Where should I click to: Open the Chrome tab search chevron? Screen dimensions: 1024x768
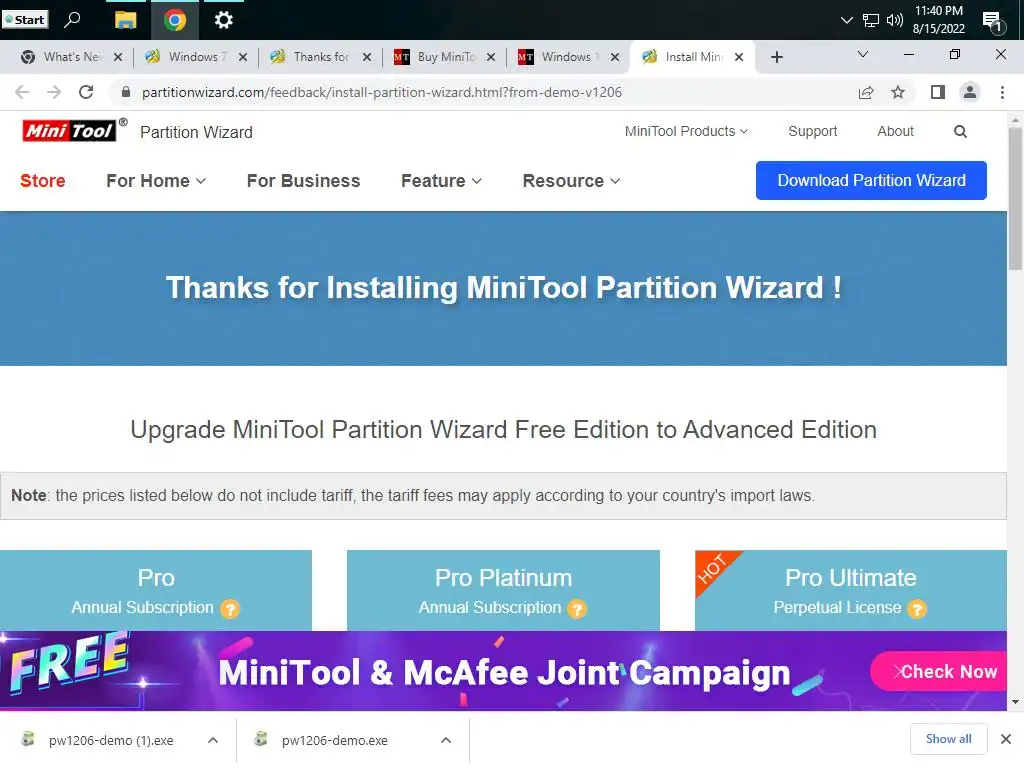click(x=863, y=54)
